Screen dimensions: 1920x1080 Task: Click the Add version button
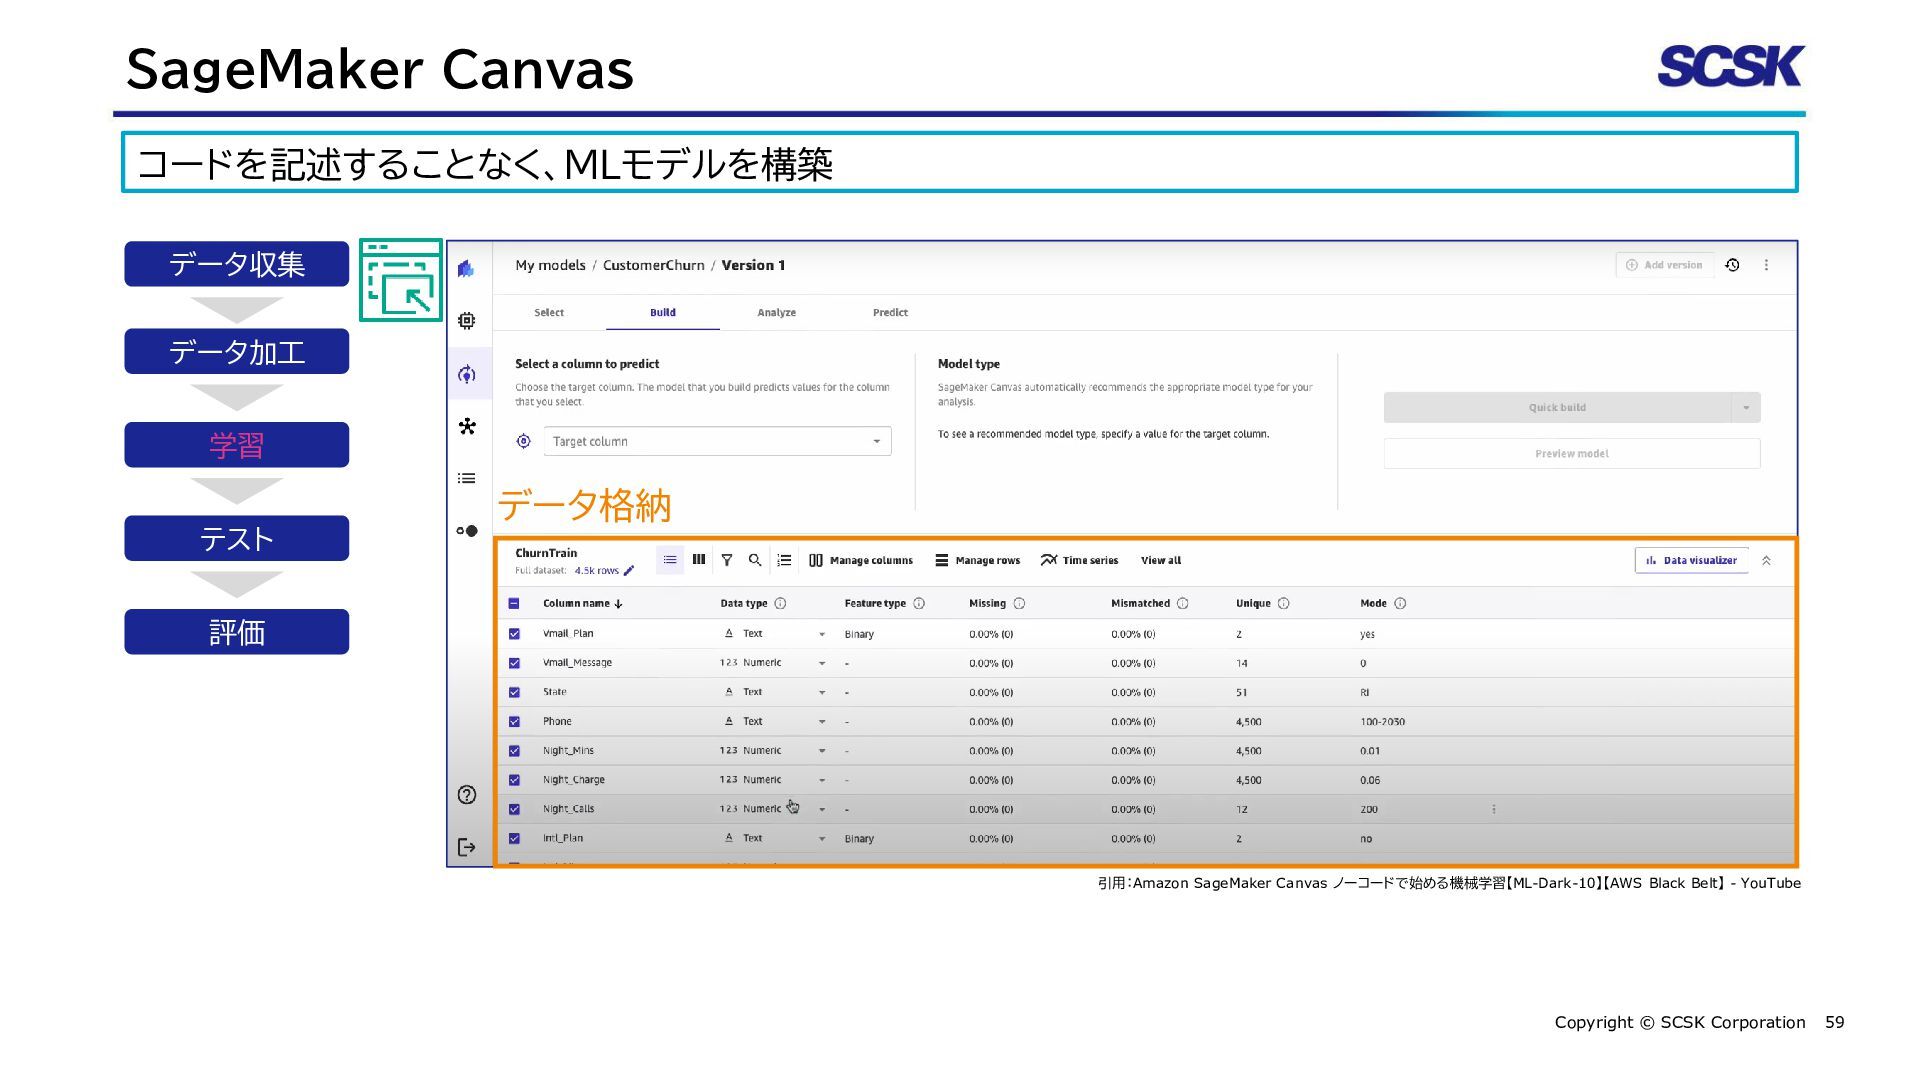[1664, 265]
